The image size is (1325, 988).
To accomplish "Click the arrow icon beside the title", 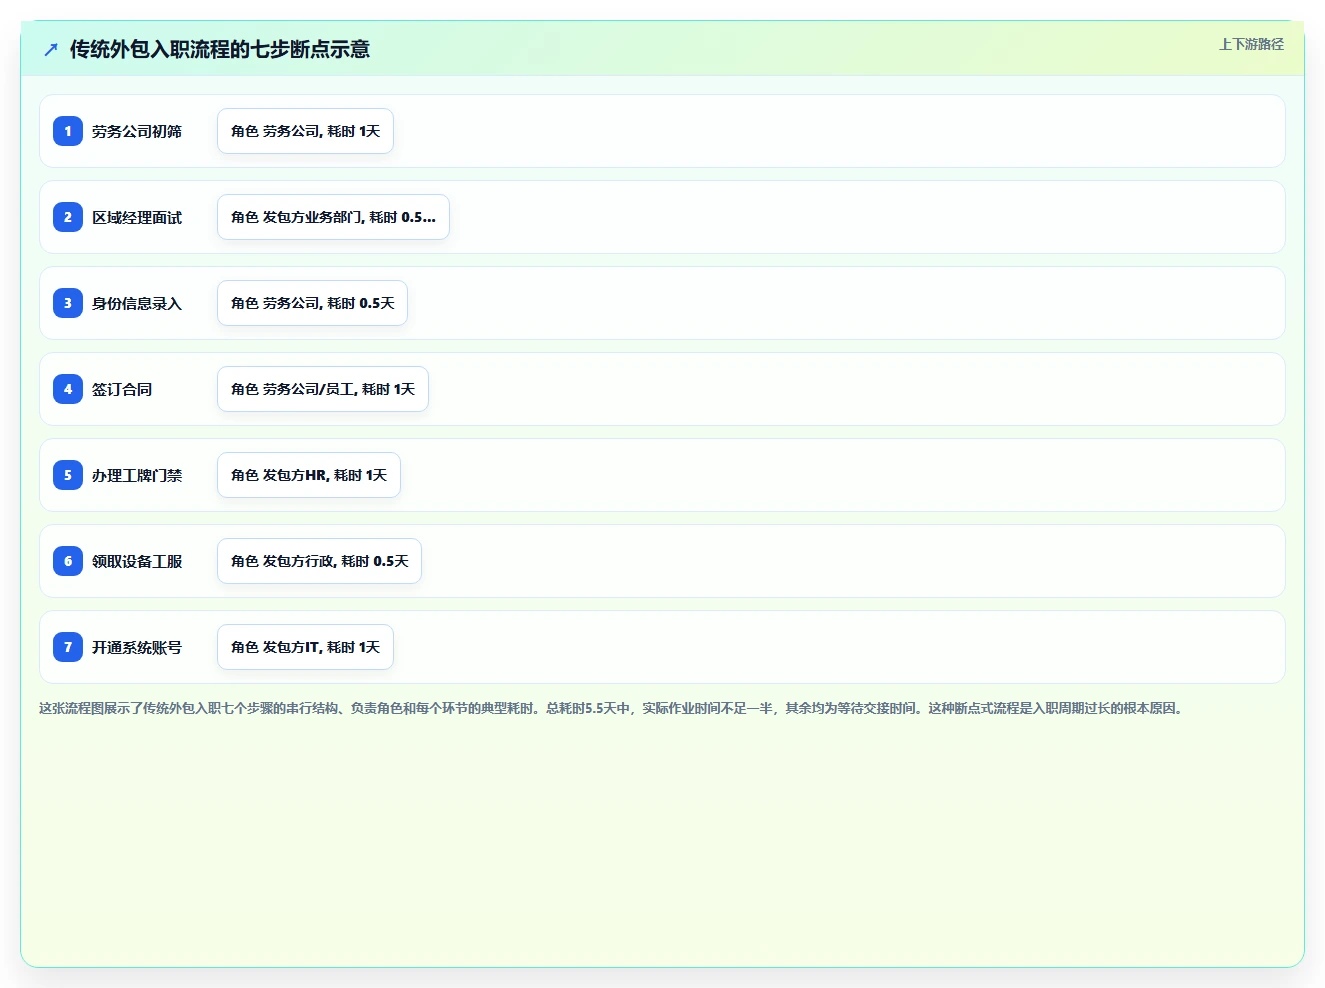I will 51,49.
